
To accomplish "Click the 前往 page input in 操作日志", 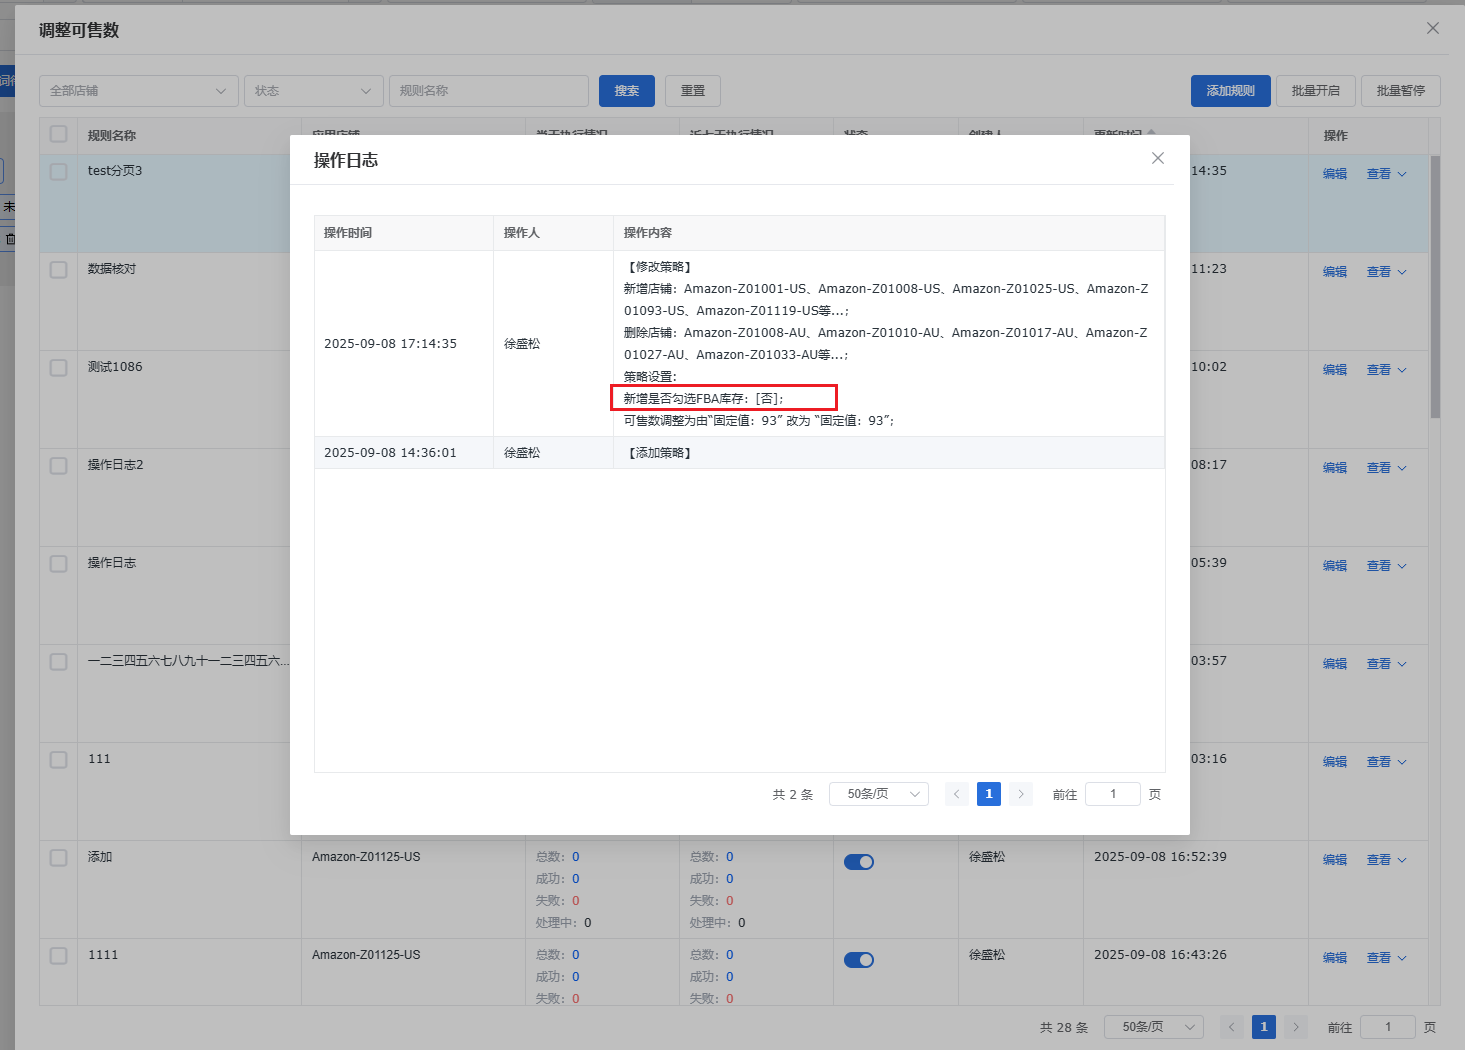I will tap(1113, 794).
